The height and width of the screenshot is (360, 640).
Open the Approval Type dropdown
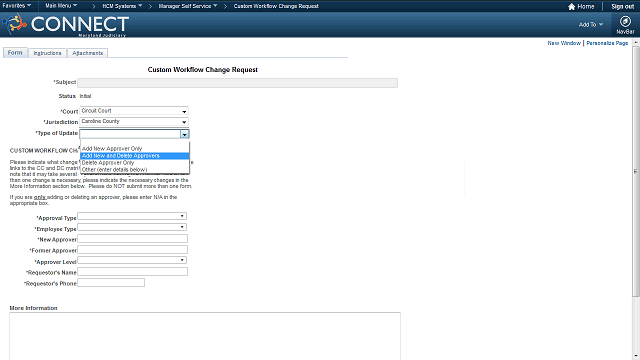[132, 216]
